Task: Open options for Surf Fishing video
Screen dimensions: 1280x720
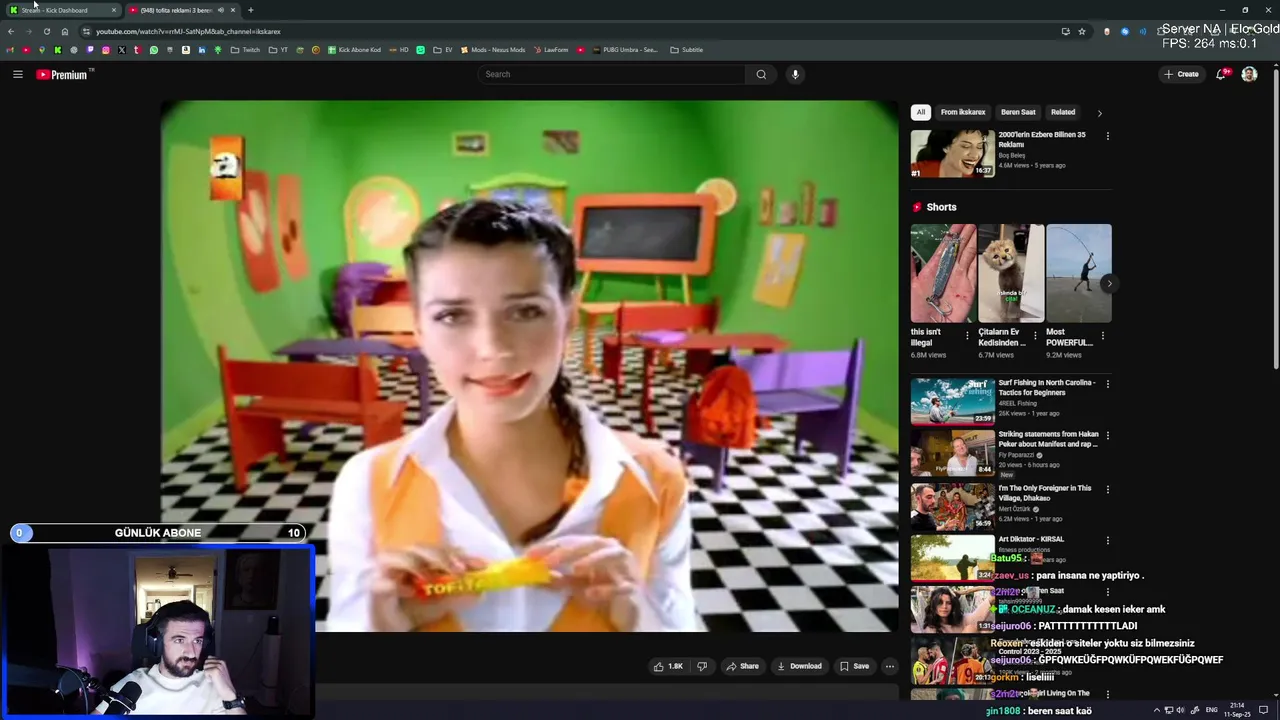Action: [1107, 383]
